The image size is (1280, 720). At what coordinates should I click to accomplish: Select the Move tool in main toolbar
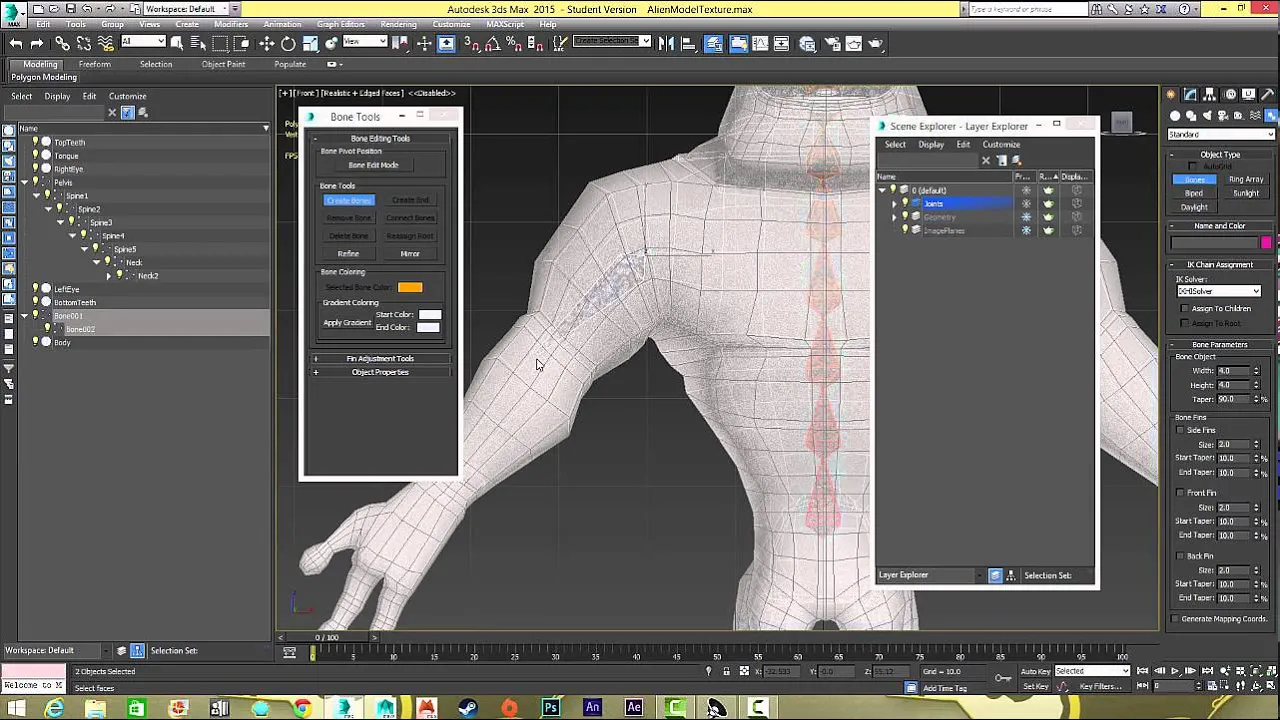(x=266, y=43)
